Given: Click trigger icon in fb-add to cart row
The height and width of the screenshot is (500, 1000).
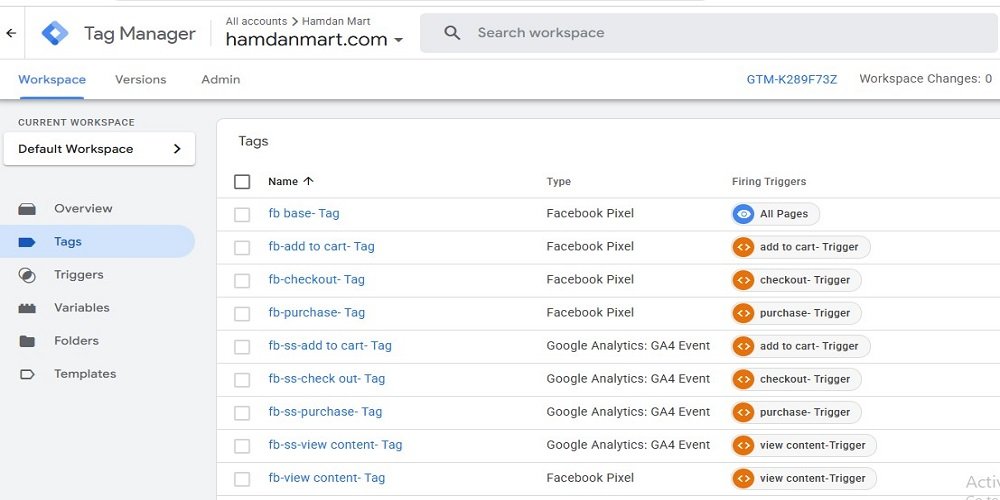Looking at the screenshot, I should (743, 247).
